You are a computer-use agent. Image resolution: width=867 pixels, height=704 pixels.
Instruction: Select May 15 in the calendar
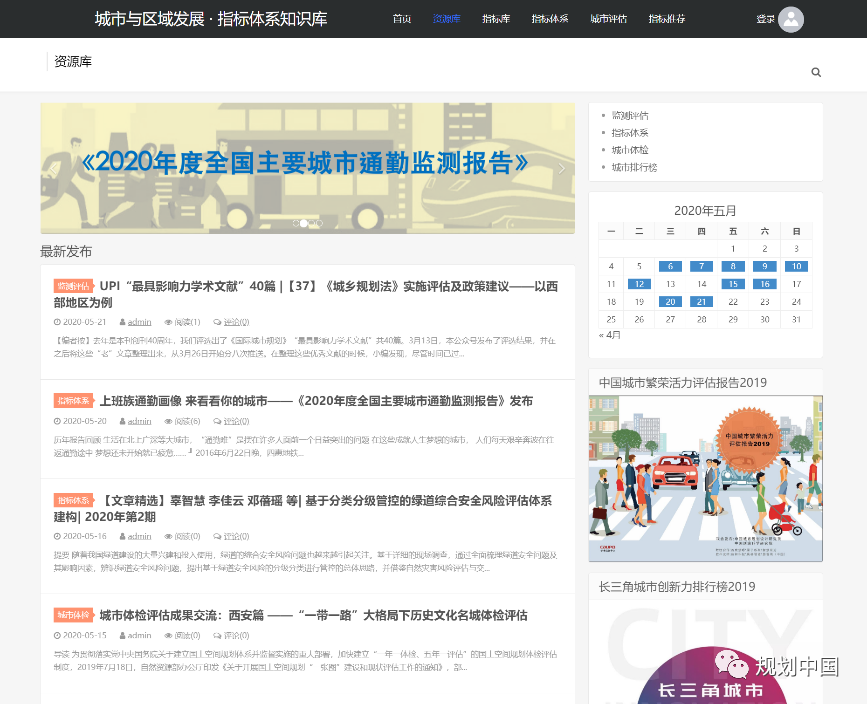coord(733,284)
